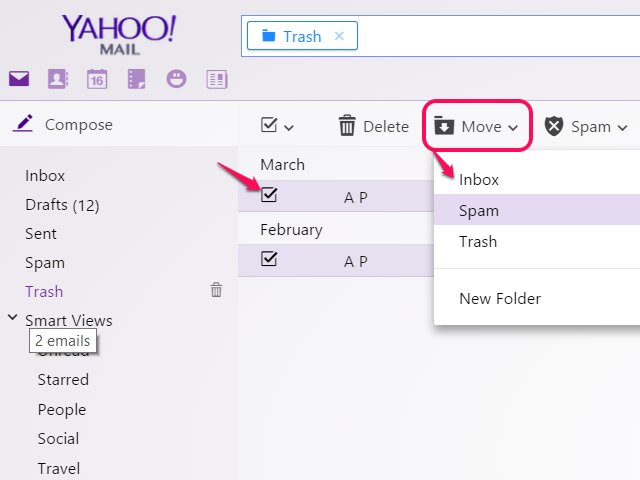Click the Delete button label
Viewport: 640px width, 480px height.
click(x=386, y=127)
